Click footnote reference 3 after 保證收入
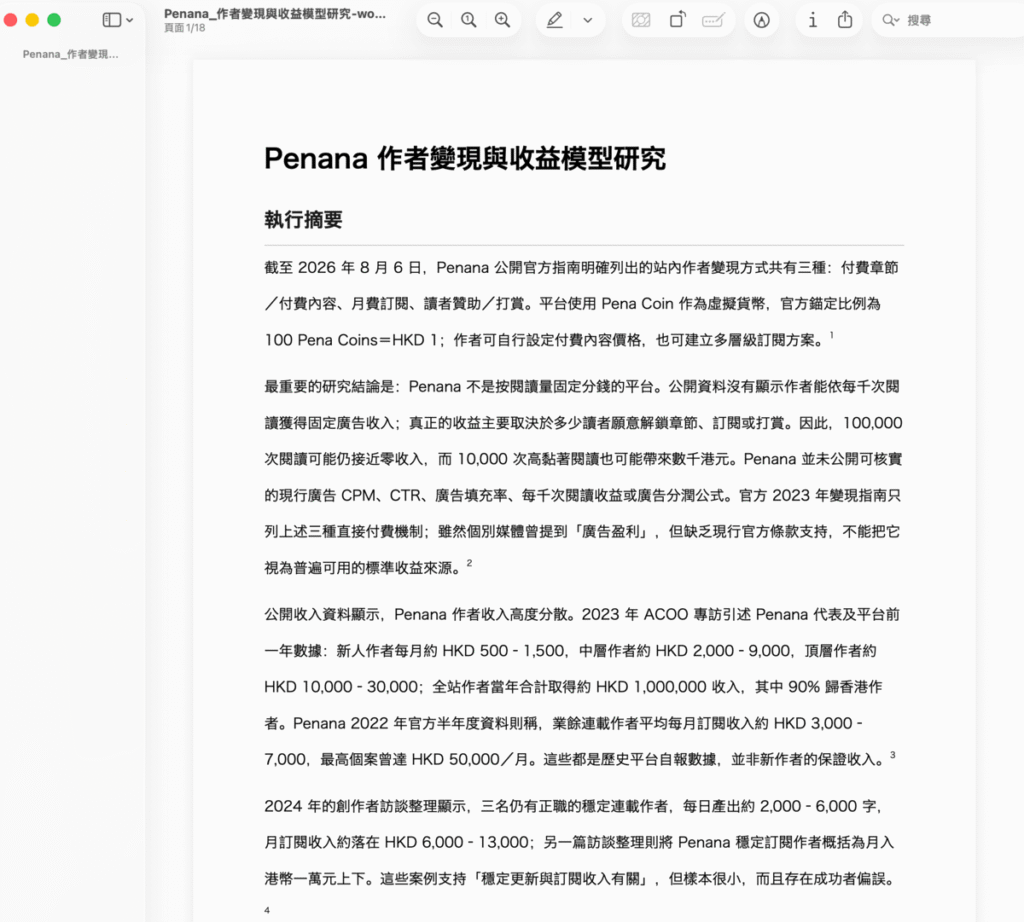 pyautogui.click(x=892, y=755)
